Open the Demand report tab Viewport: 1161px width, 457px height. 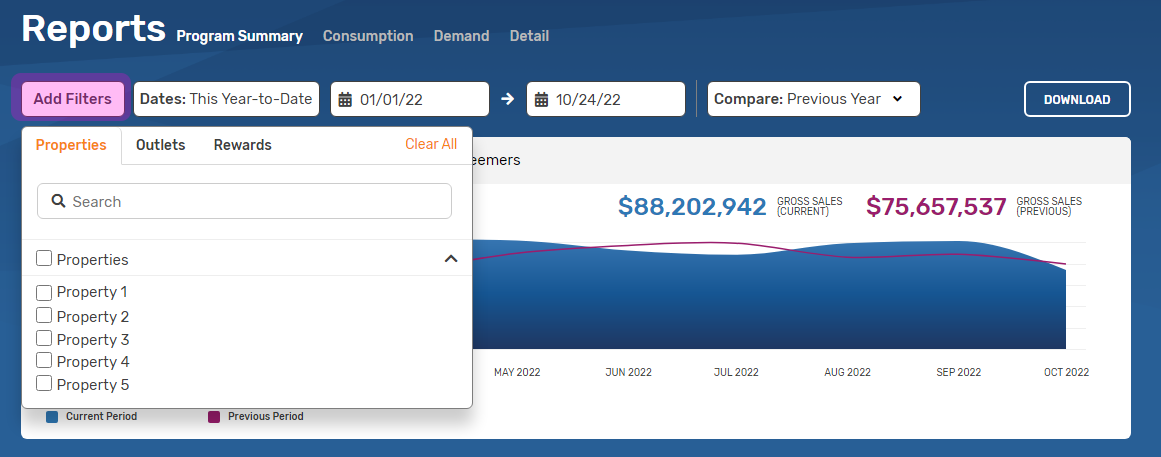(x=461, y=36)
